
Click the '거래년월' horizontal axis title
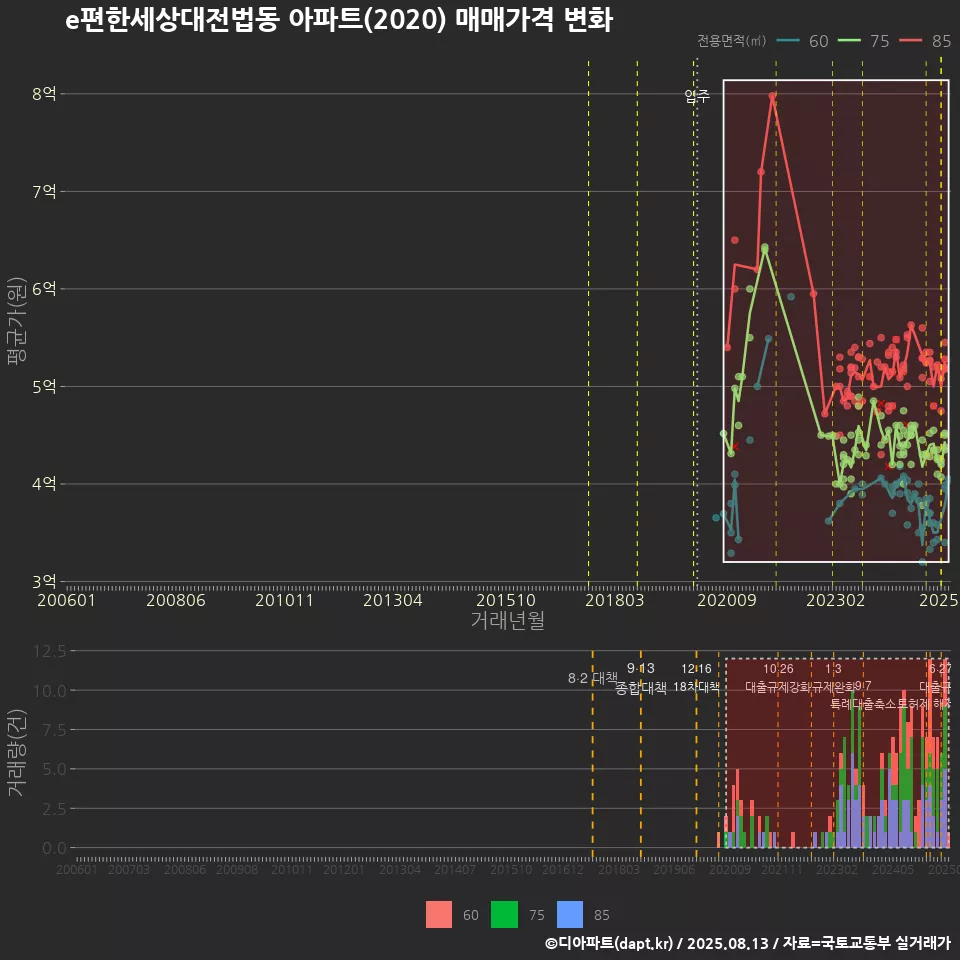click(x=508, y=620)
